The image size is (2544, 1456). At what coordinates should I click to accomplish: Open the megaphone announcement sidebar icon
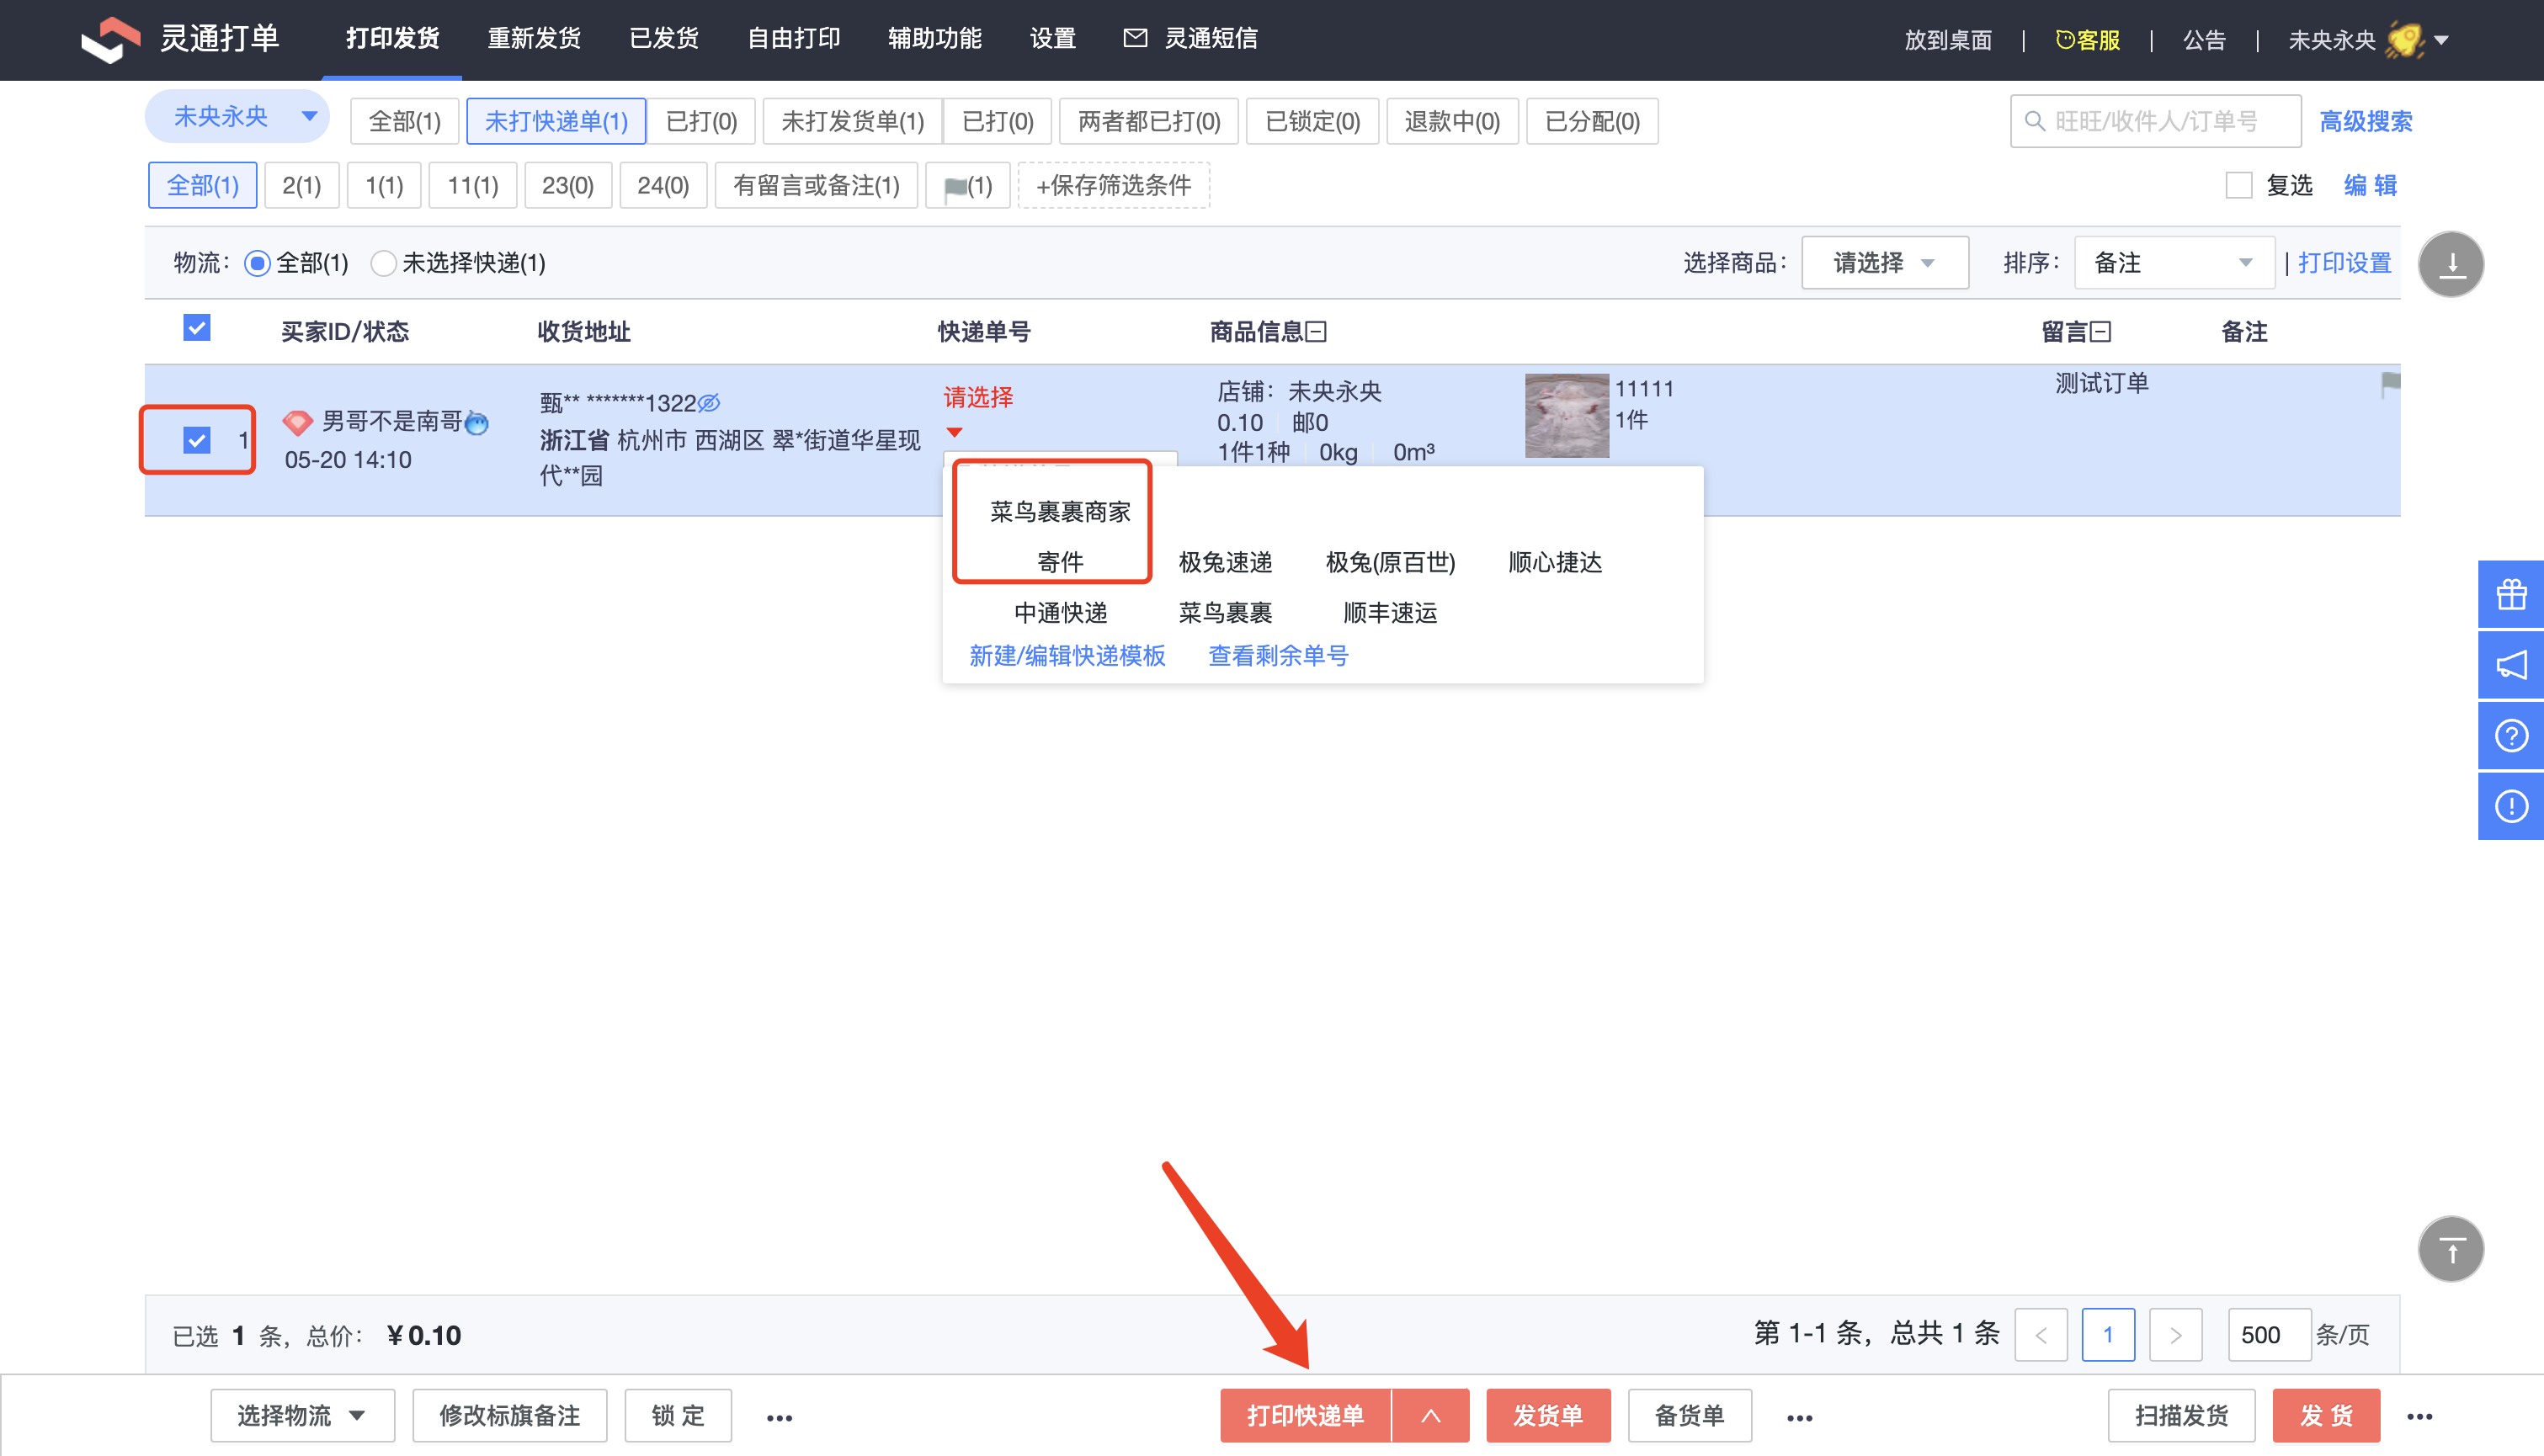(x=2511, y=665)
